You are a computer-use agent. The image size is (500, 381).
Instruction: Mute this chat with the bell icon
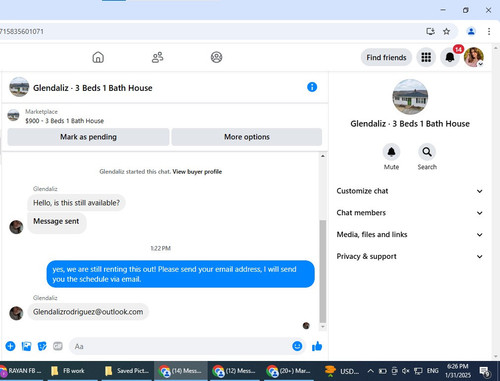391,152
